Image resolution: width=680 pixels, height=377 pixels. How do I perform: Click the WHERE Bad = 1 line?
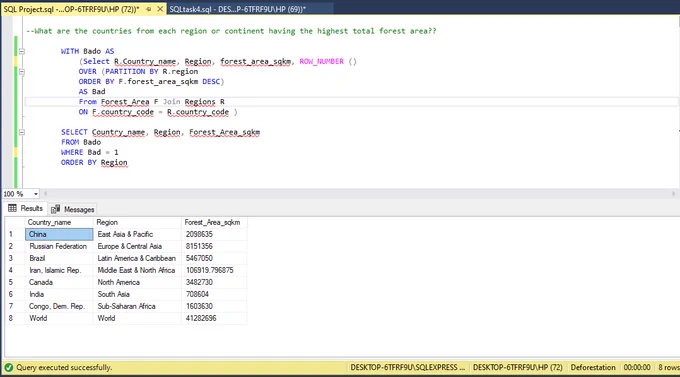[89, 152]
